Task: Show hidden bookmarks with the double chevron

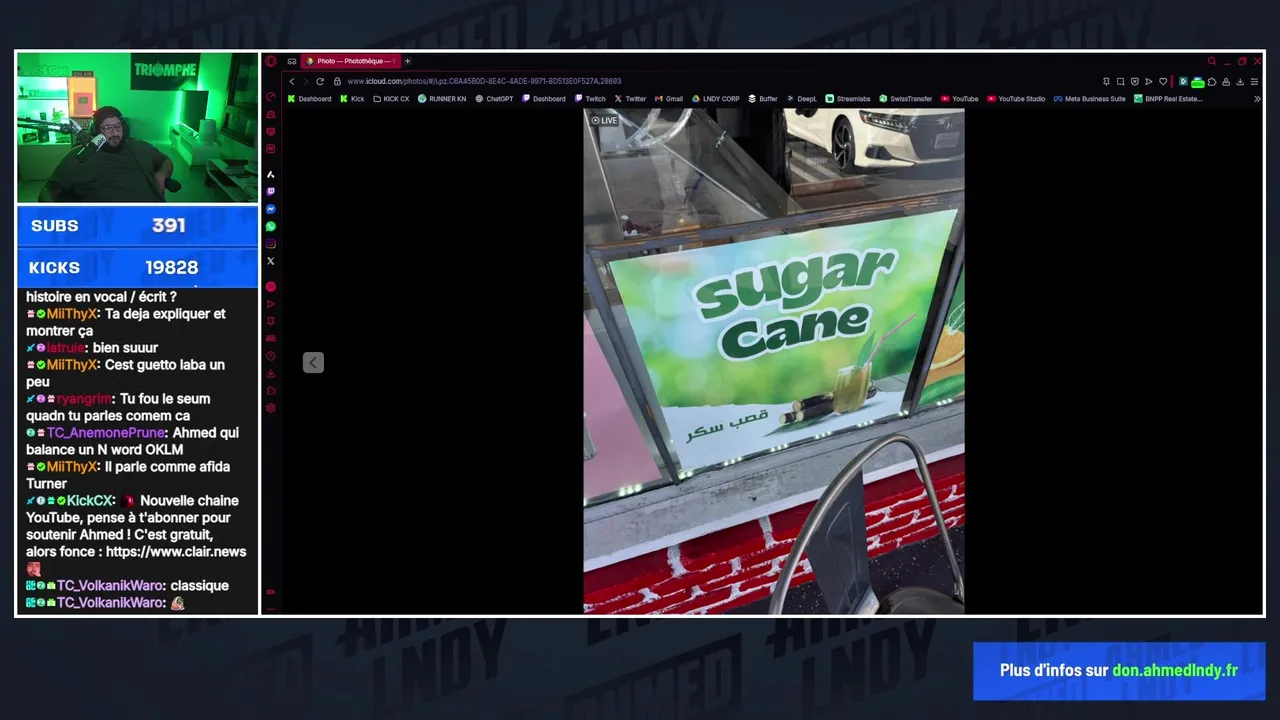Action: tap(1257, 99)
